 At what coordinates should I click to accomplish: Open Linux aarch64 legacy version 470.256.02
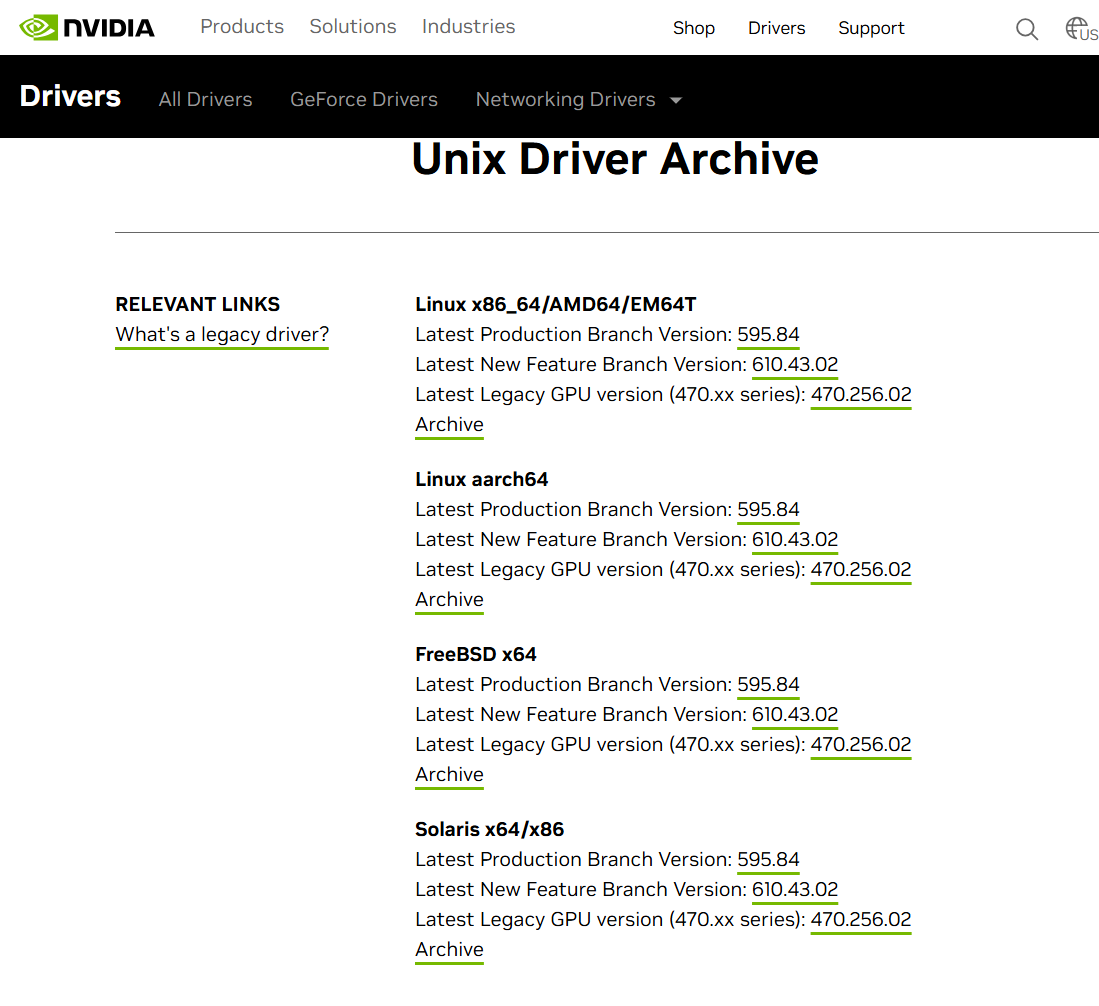pyautogui.click(x=861, y=569)
